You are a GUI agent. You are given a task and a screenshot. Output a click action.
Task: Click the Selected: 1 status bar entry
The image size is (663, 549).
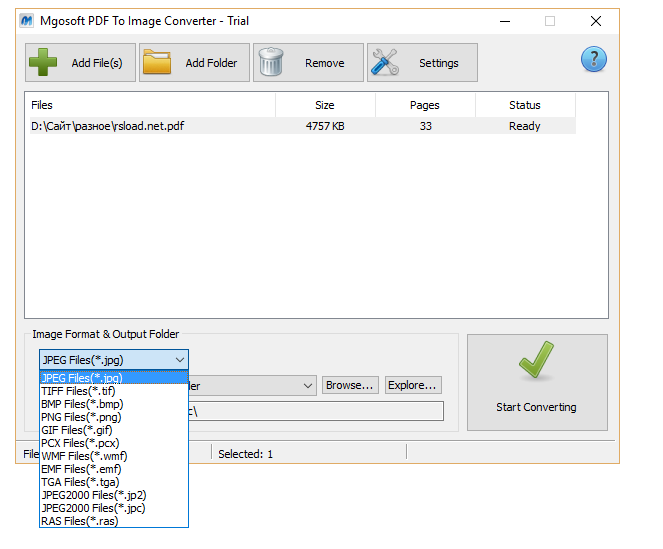[x=245, y=454]
